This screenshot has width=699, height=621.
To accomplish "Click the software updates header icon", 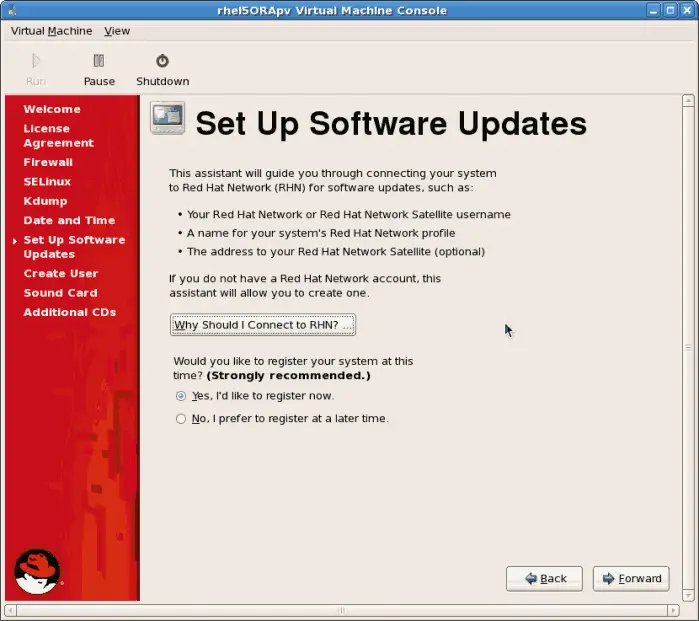I will [x=167, y=119].
